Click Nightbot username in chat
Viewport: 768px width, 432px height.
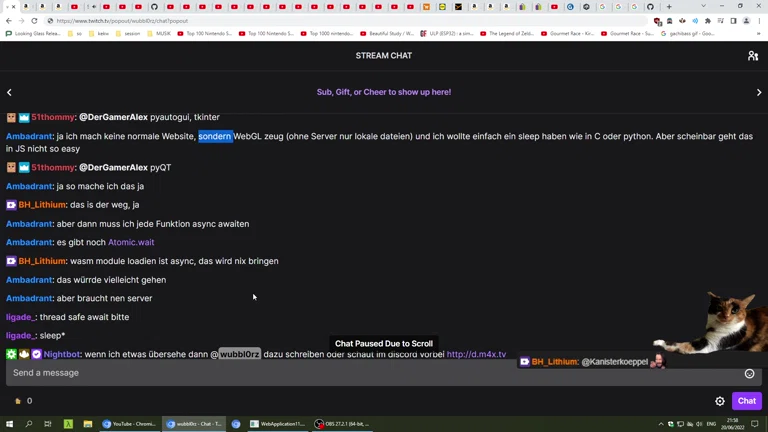point(61,354)
